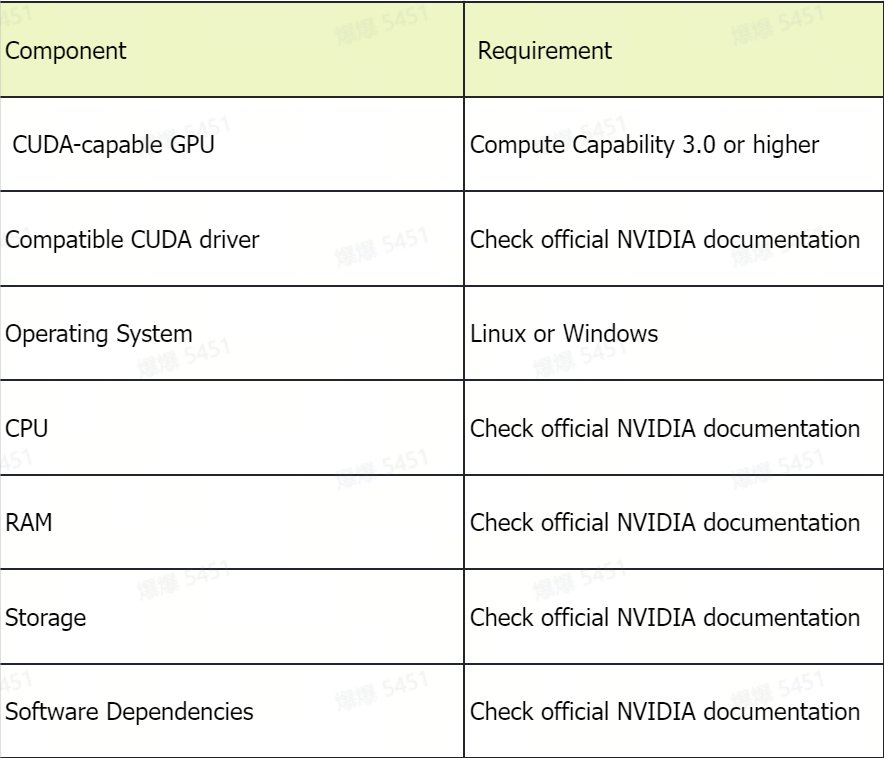Click the word Windows in the table
The height and width of the screenshot is (758, 884).
coord(610,334)
